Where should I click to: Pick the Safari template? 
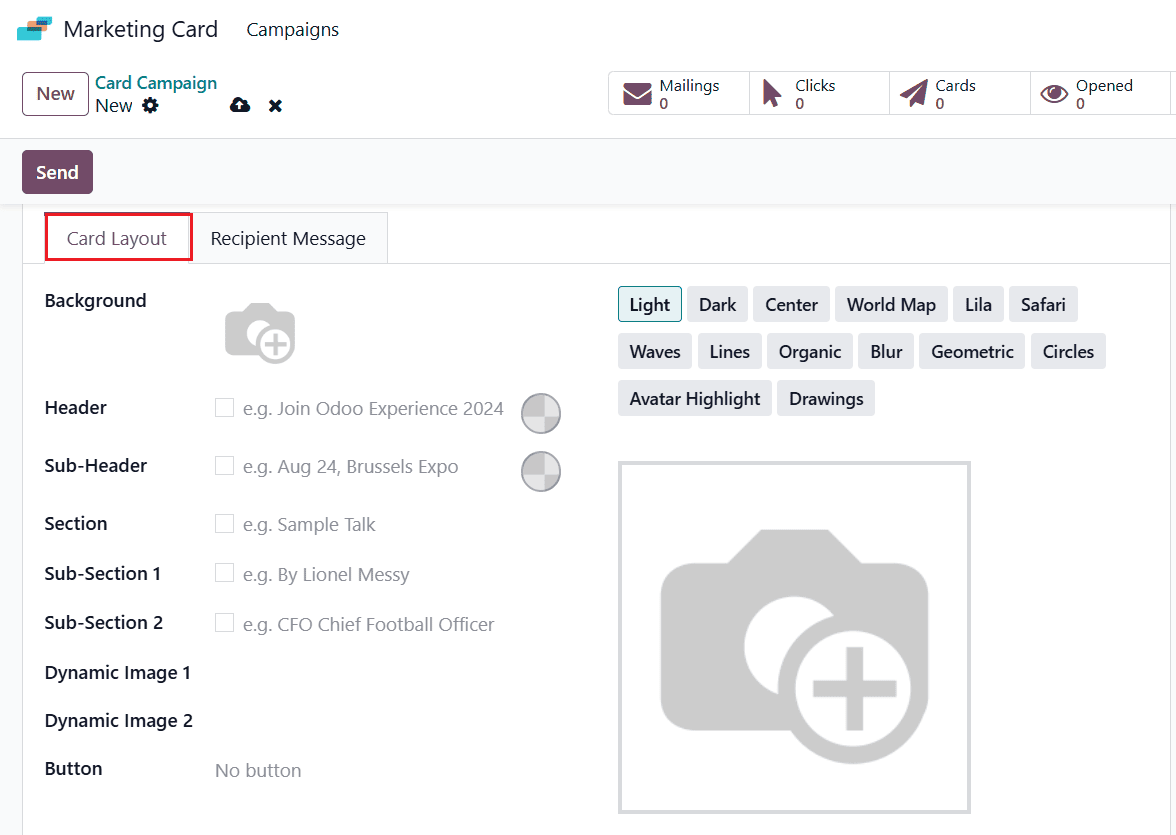pyautogui.click(x=1042, y=304)
